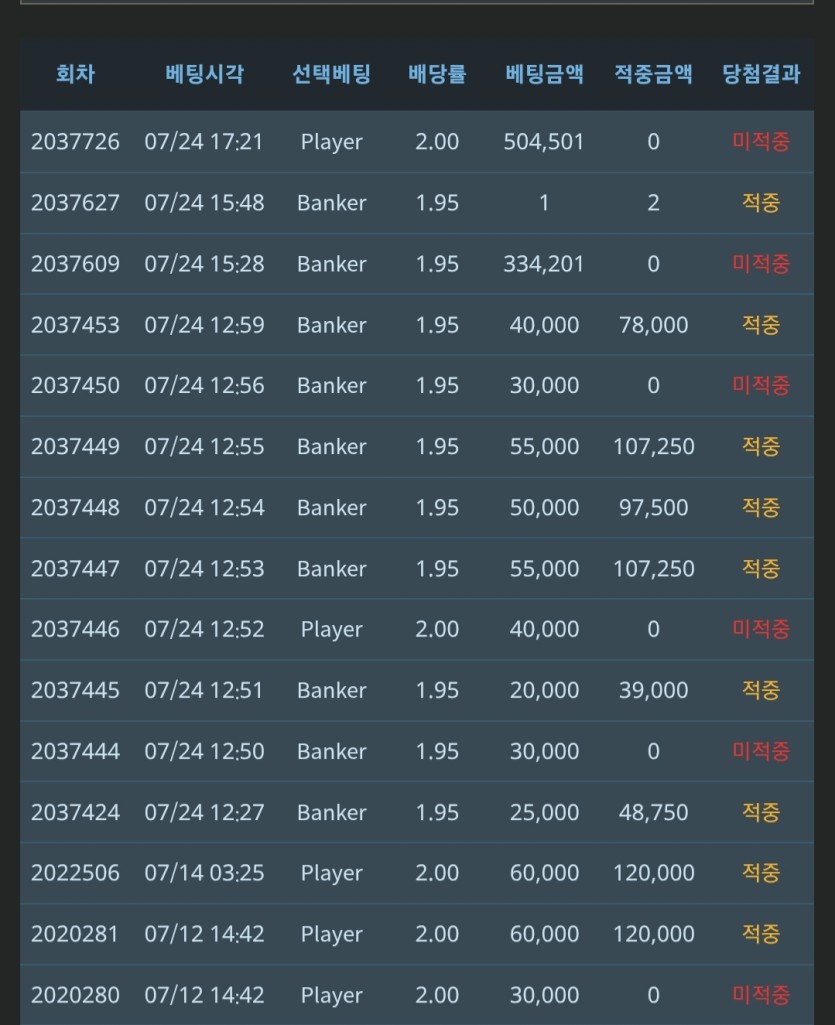Click the 78,000 winnings cell
835x1025 pixels.
click(x=653, y=325)
